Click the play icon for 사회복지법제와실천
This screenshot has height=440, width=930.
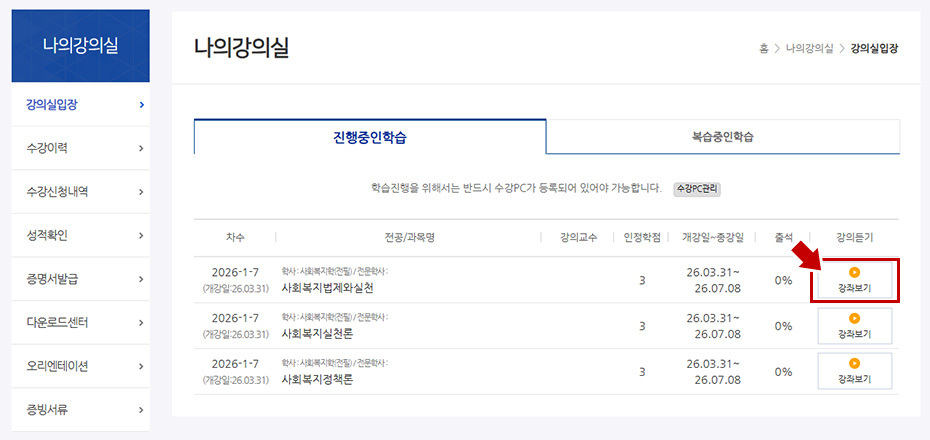tap(854, 271)
